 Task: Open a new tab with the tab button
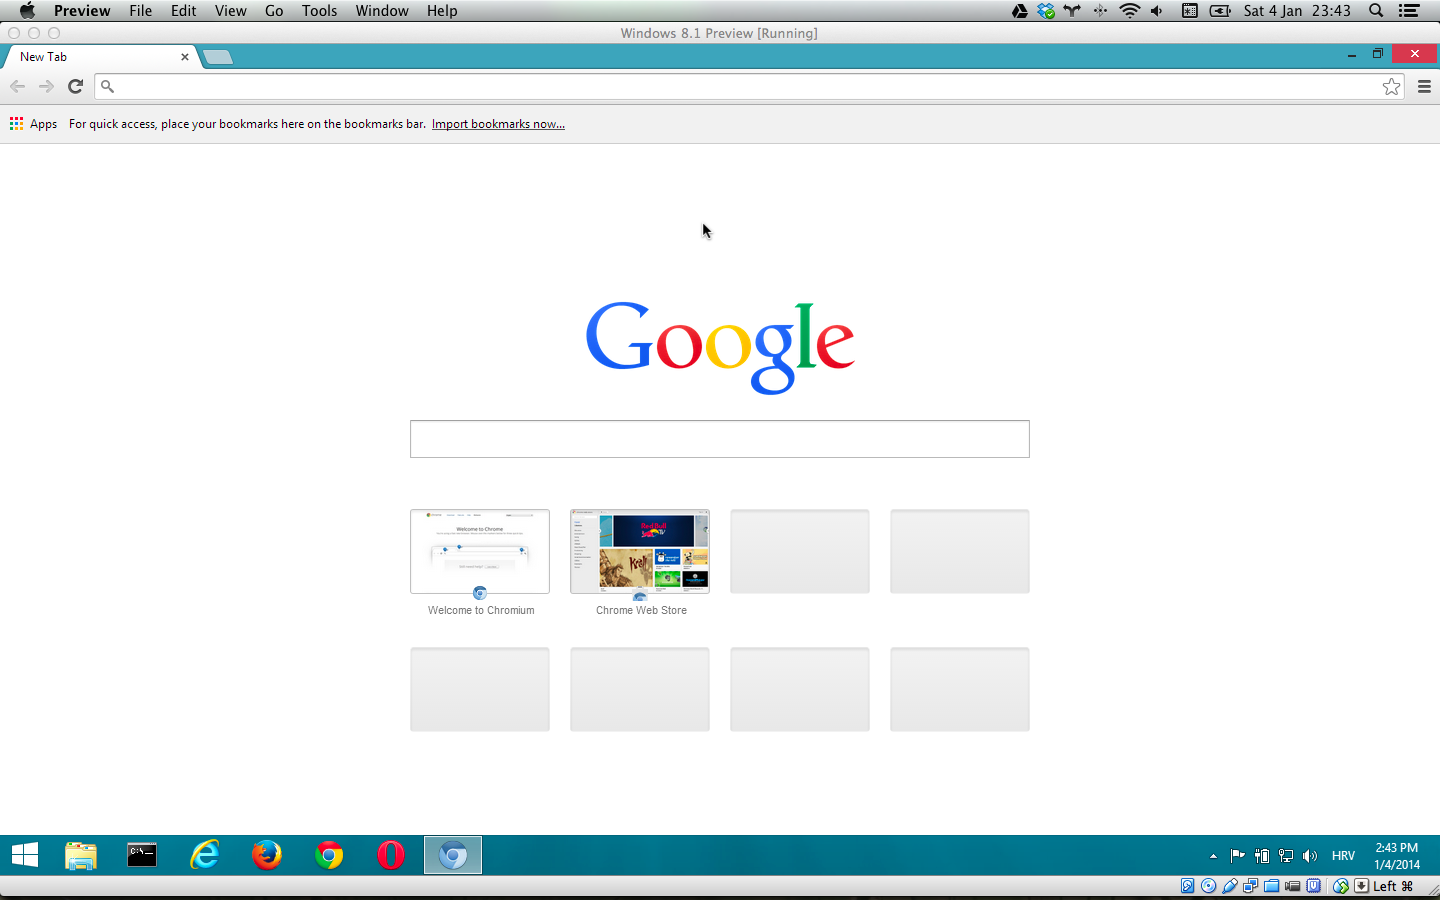pos(218,57)
